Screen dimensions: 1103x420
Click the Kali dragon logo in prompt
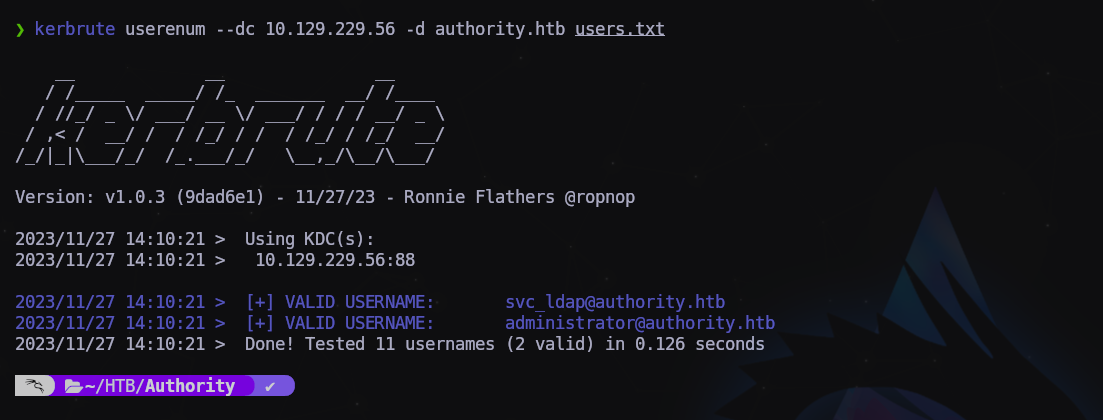click(x=35, y=386)
